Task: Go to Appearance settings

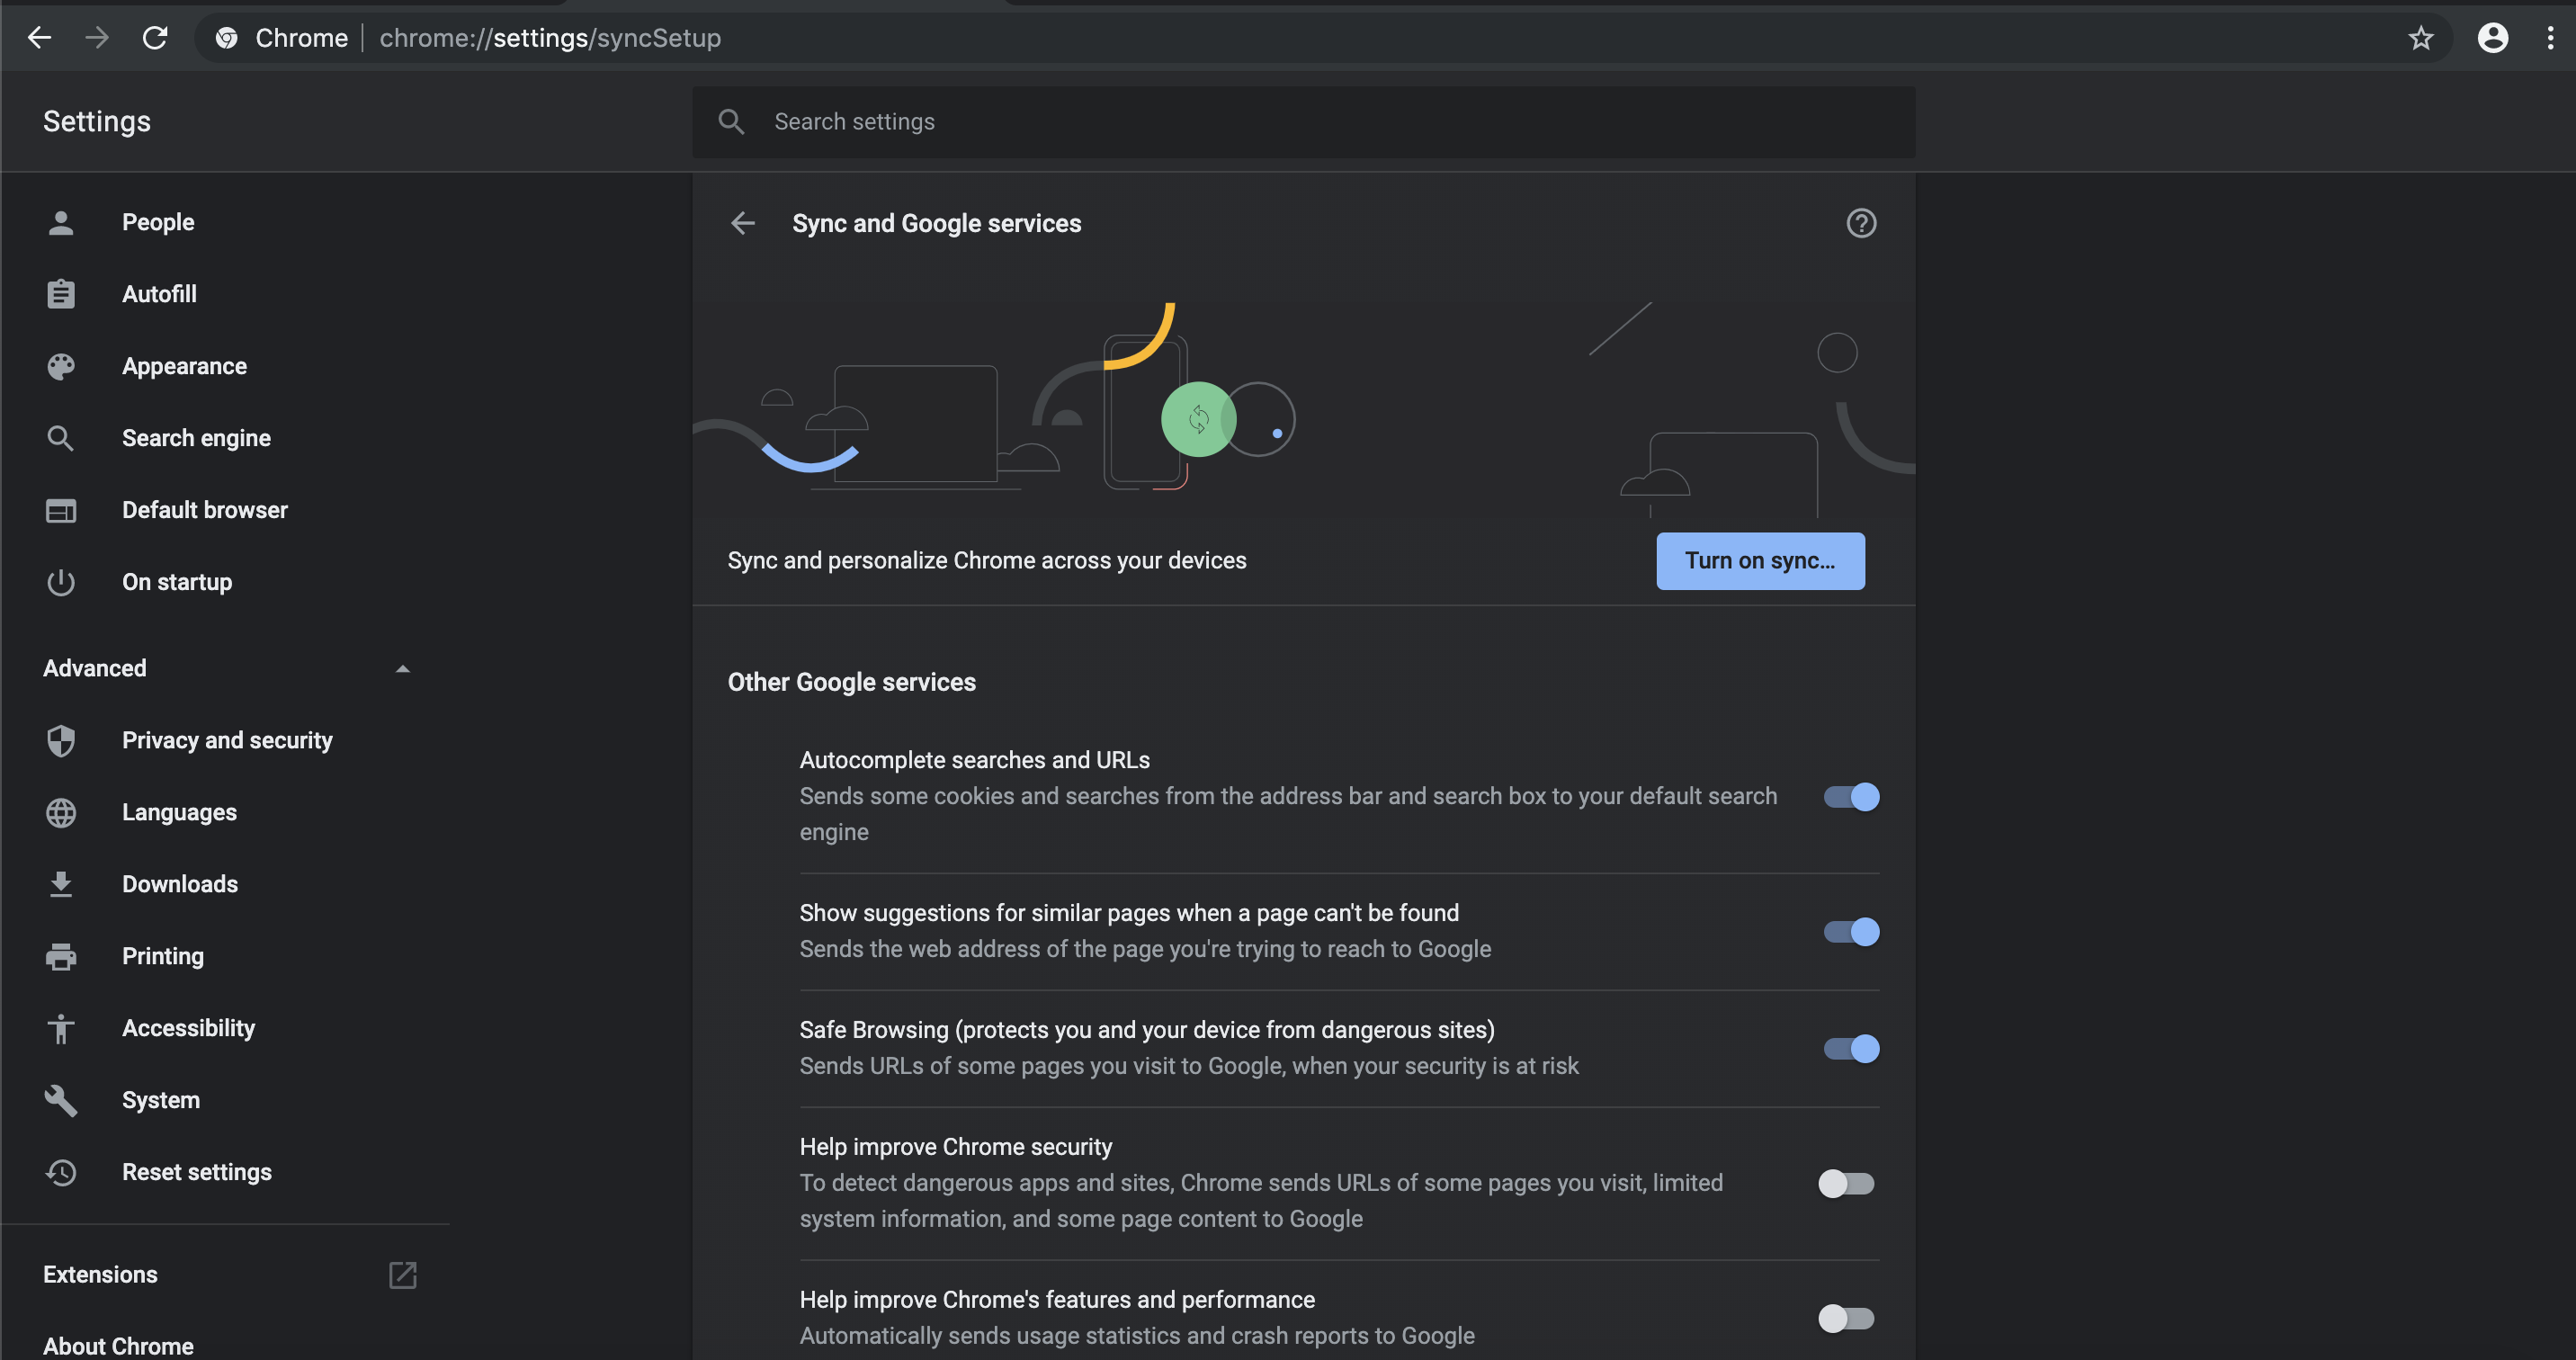Action: (184, 366)
